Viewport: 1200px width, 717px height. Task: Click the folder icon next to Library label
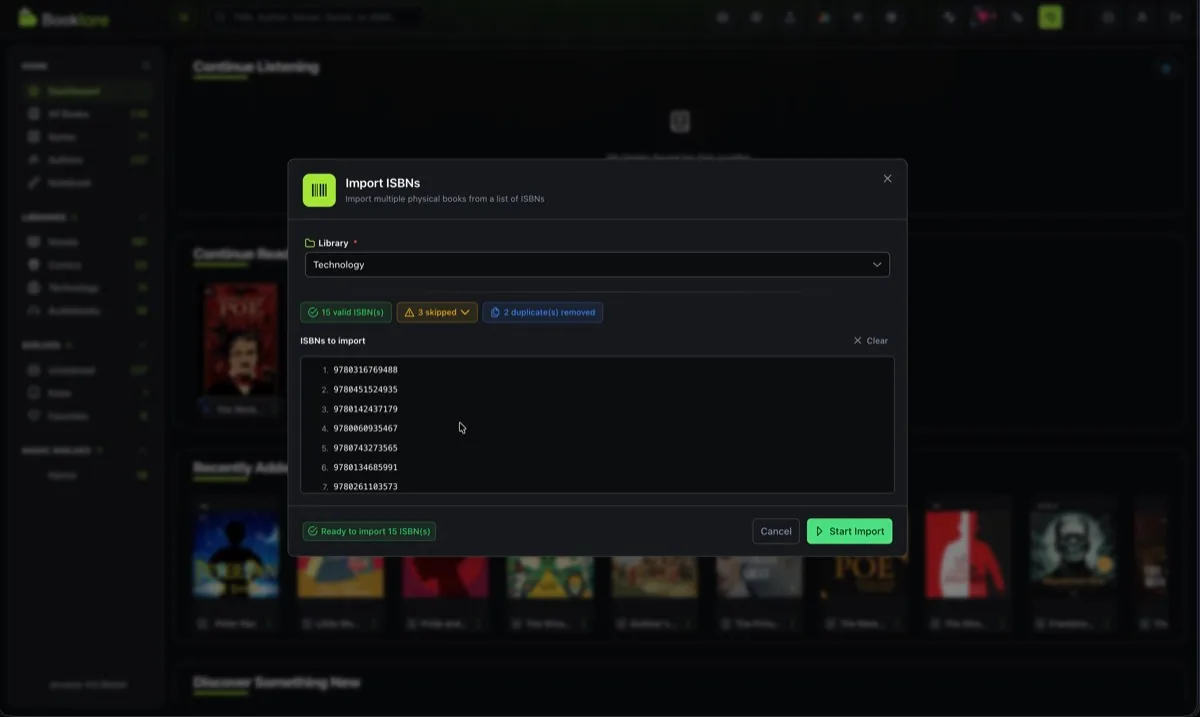coord(310,243)
